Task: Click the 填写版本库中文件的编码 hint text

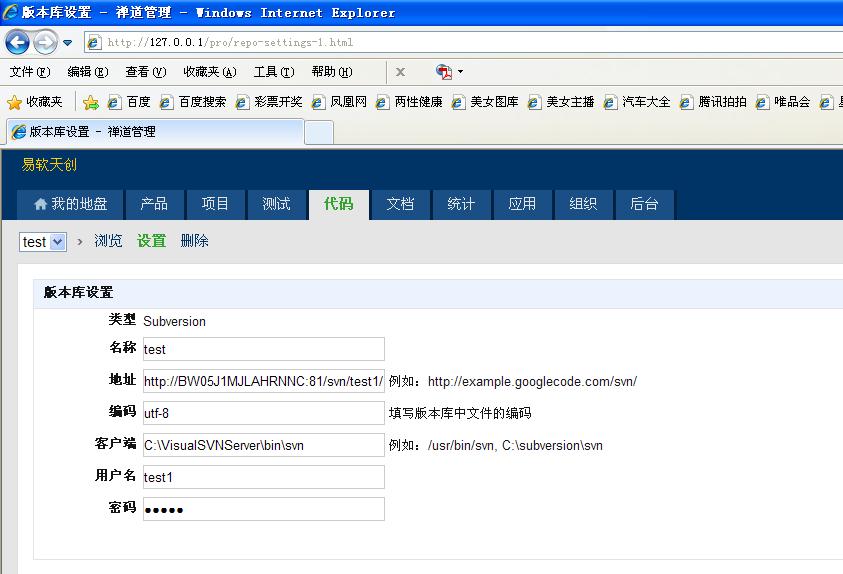Action: [x=460, y=413]
